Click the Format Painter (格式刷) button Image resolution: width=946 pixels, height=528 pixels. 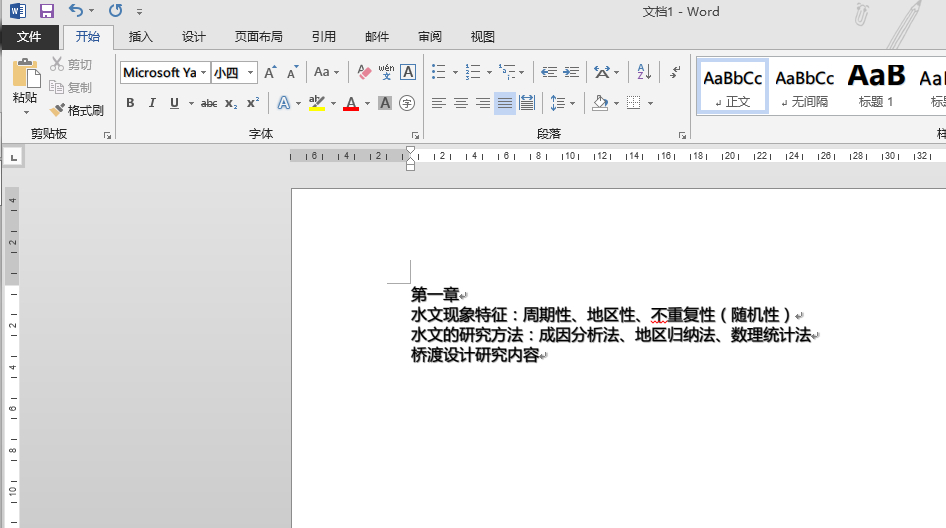(77, 110)
